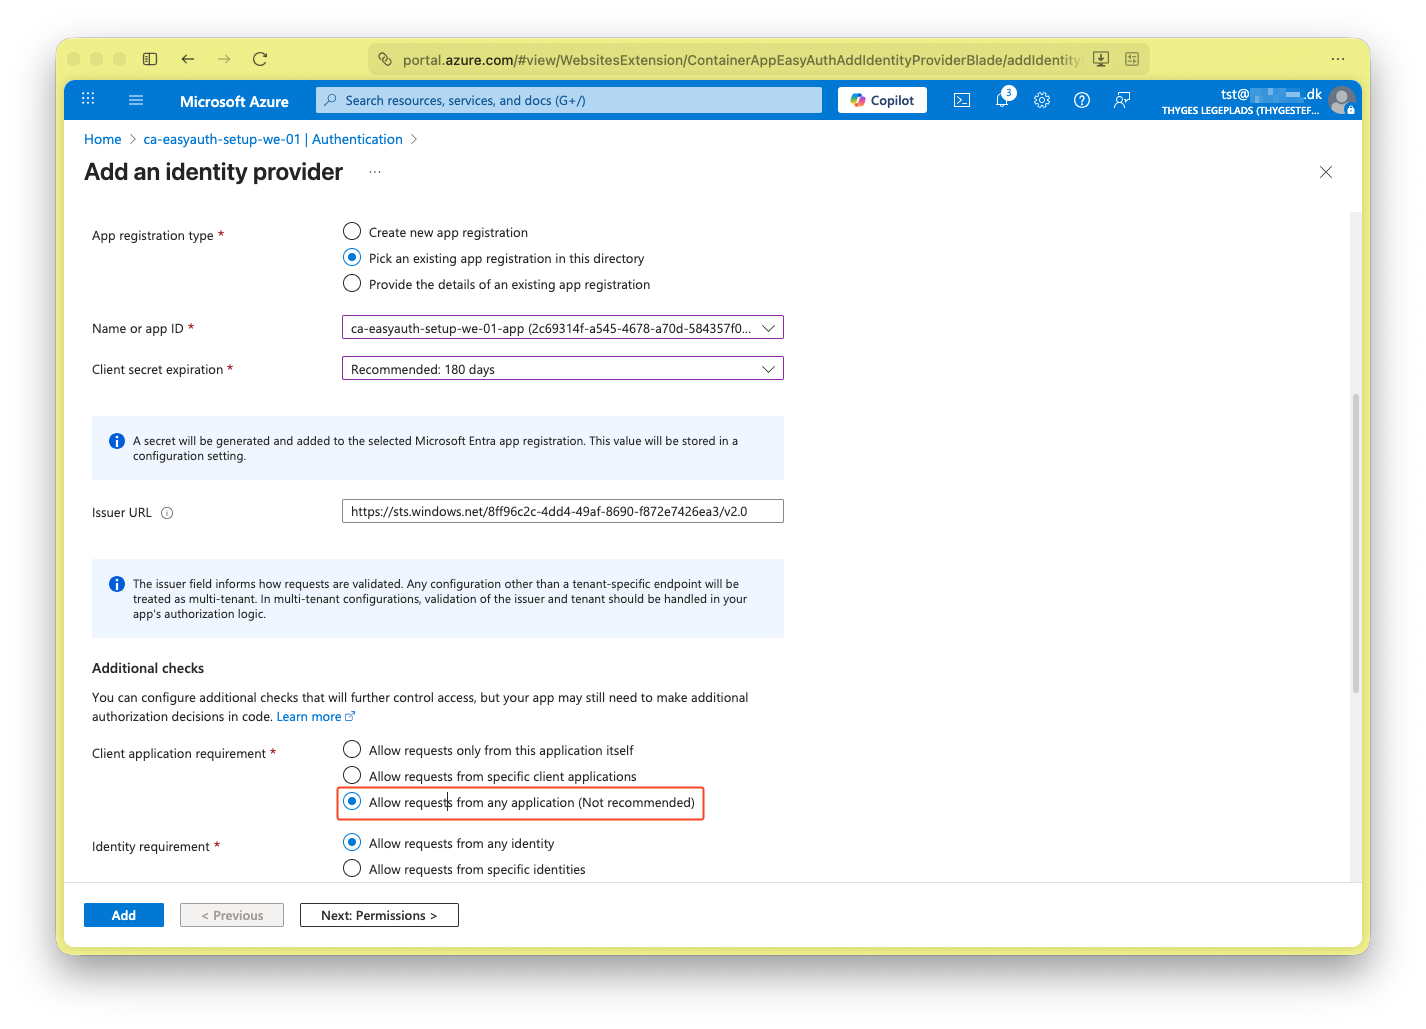Open the notifications bell
The height and width of the screenshot is (1029, 1426).
(1002, 100)
